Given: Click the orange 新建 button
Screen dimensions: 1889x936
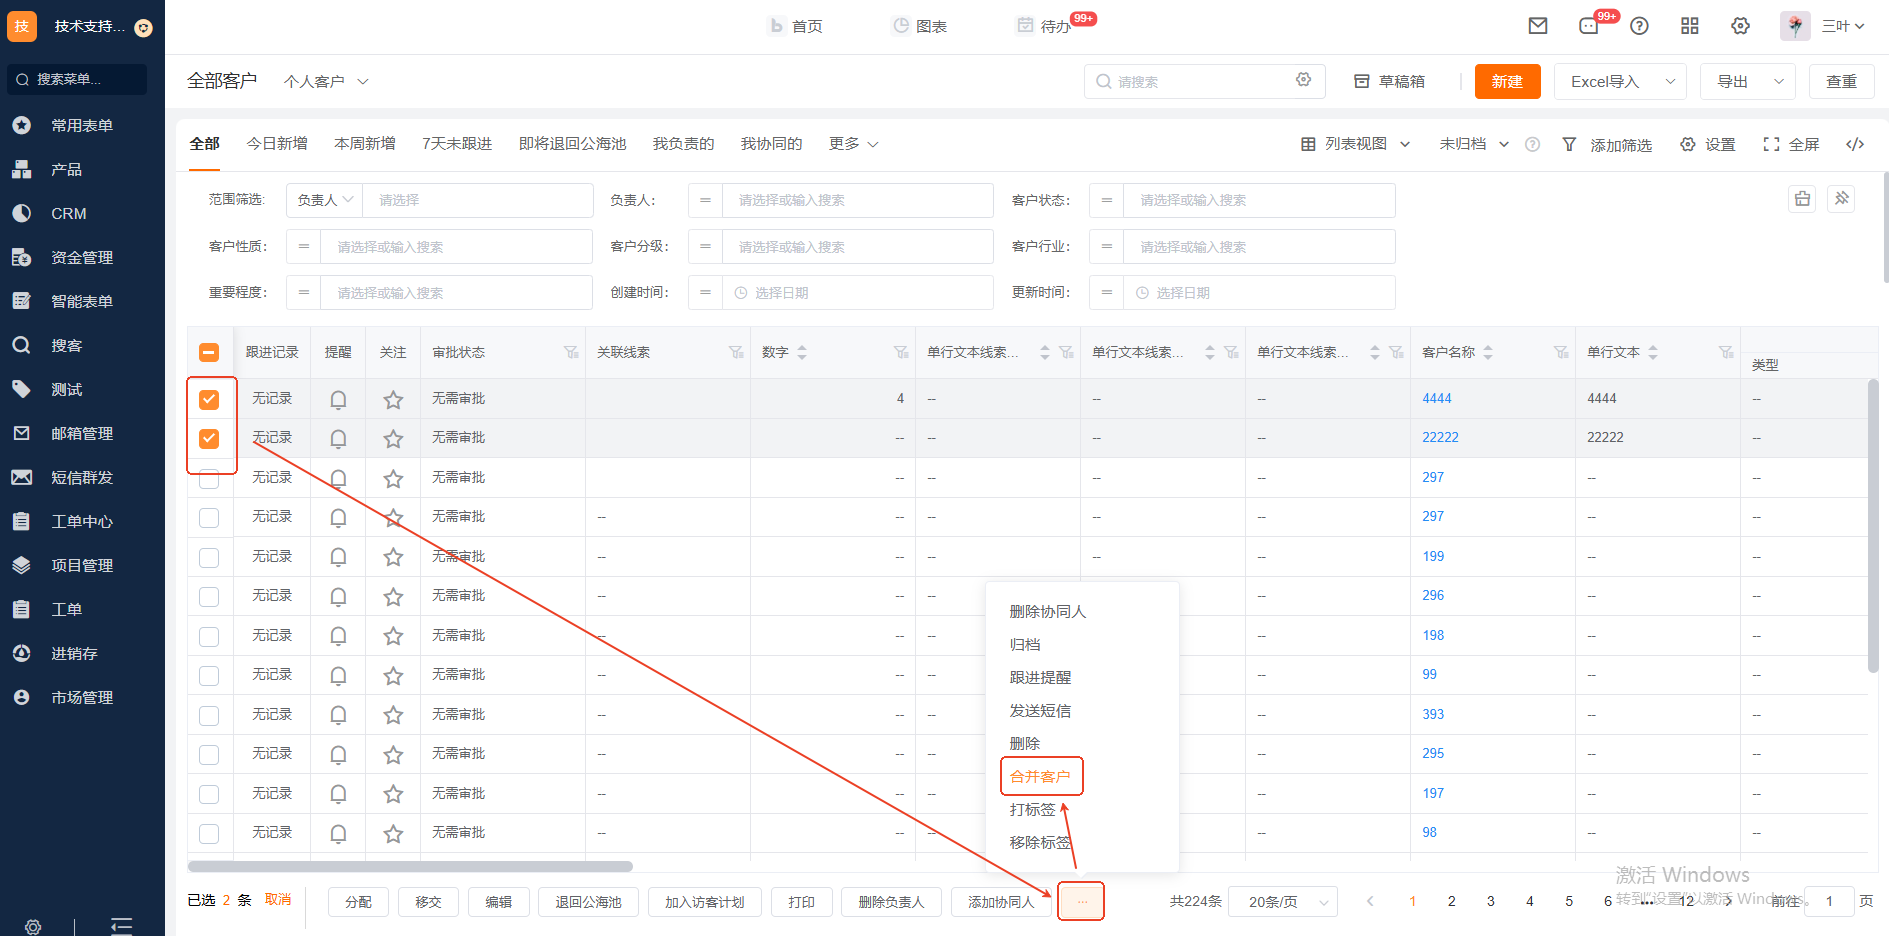Looking at the screenshot, I should [x=1507, y=82].
